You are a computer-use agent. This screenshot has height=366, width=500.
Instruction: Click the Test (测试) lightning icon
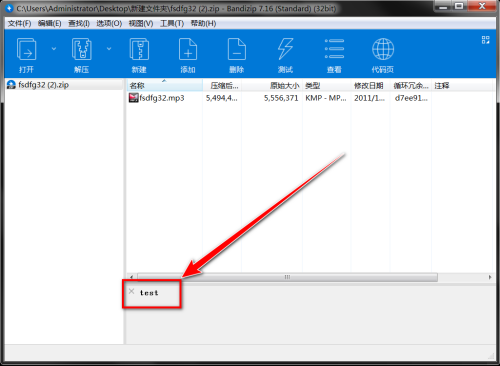click(x=285, y=49)
